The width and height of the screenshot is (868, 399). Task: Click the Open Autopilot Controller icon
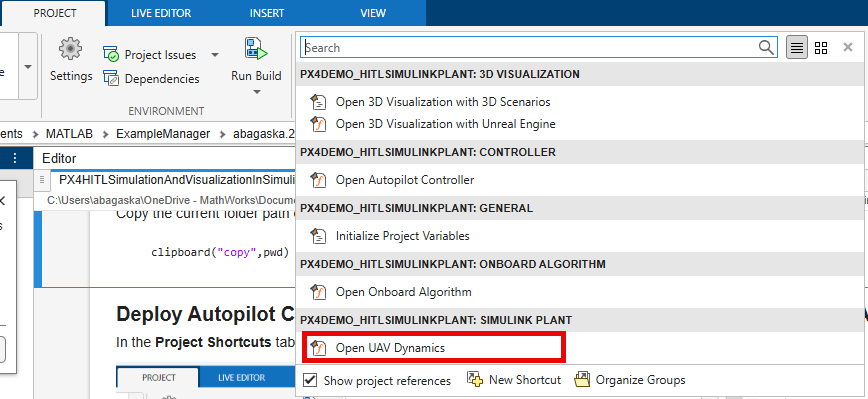(x=318, y=180)
